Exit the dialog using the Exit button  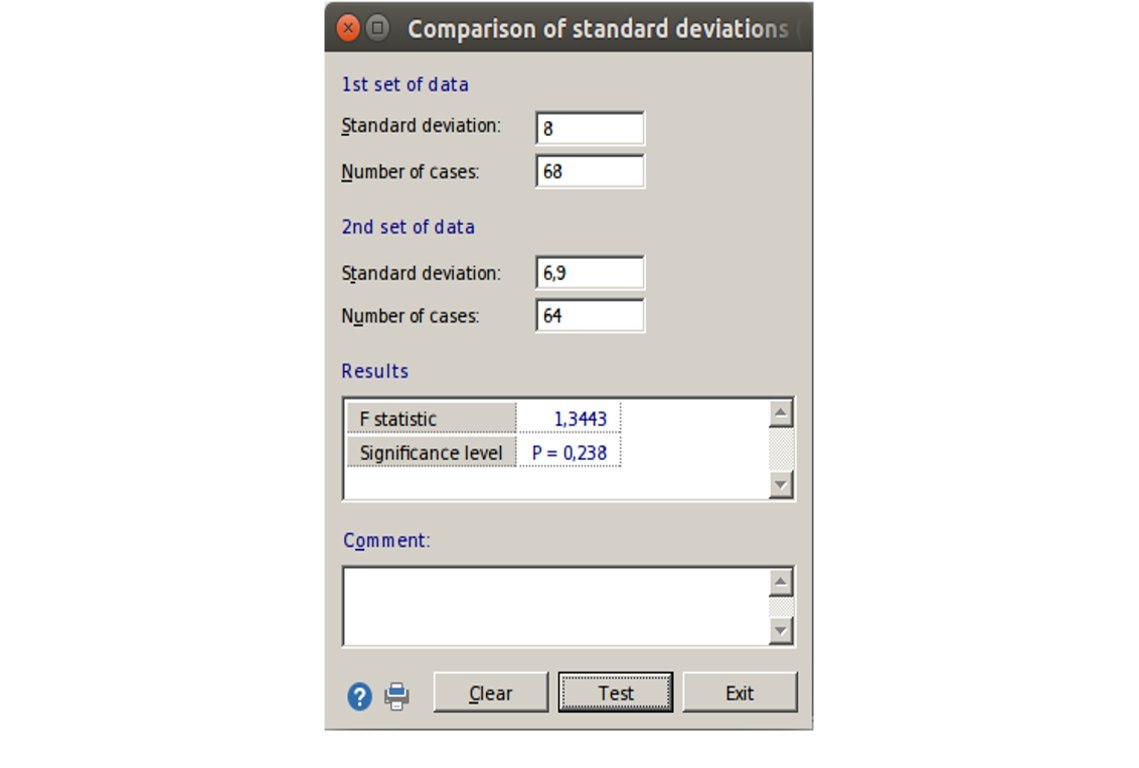(x=739, y=693)
